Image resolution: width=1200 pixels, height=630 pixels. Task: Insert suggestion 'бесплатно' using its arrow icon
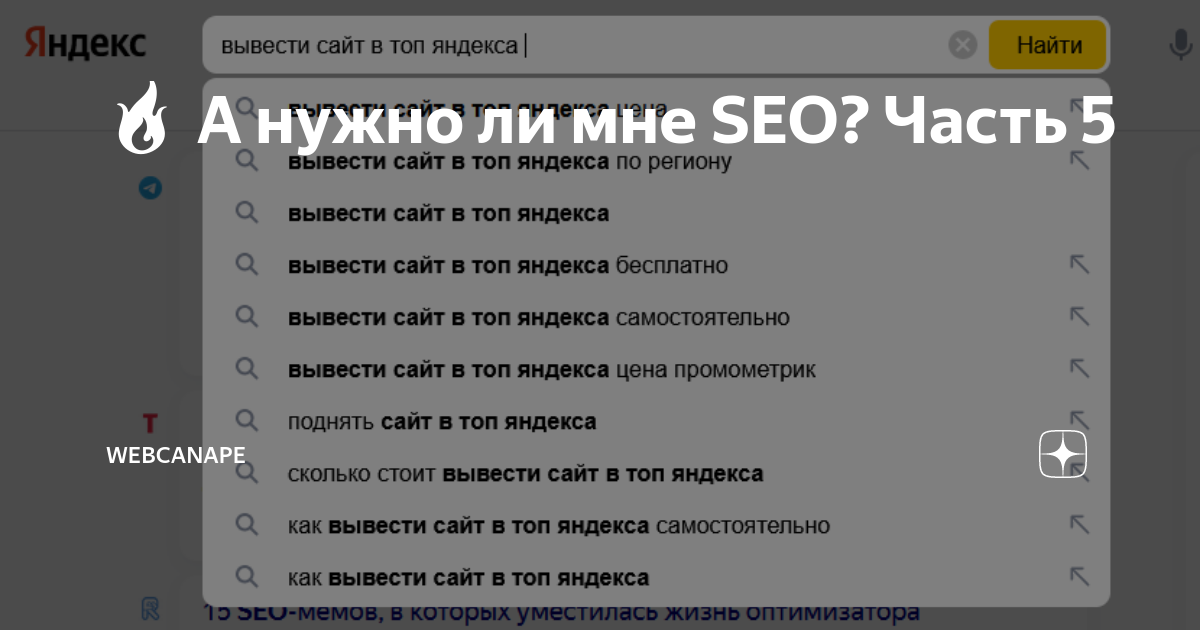point(1080,265)
